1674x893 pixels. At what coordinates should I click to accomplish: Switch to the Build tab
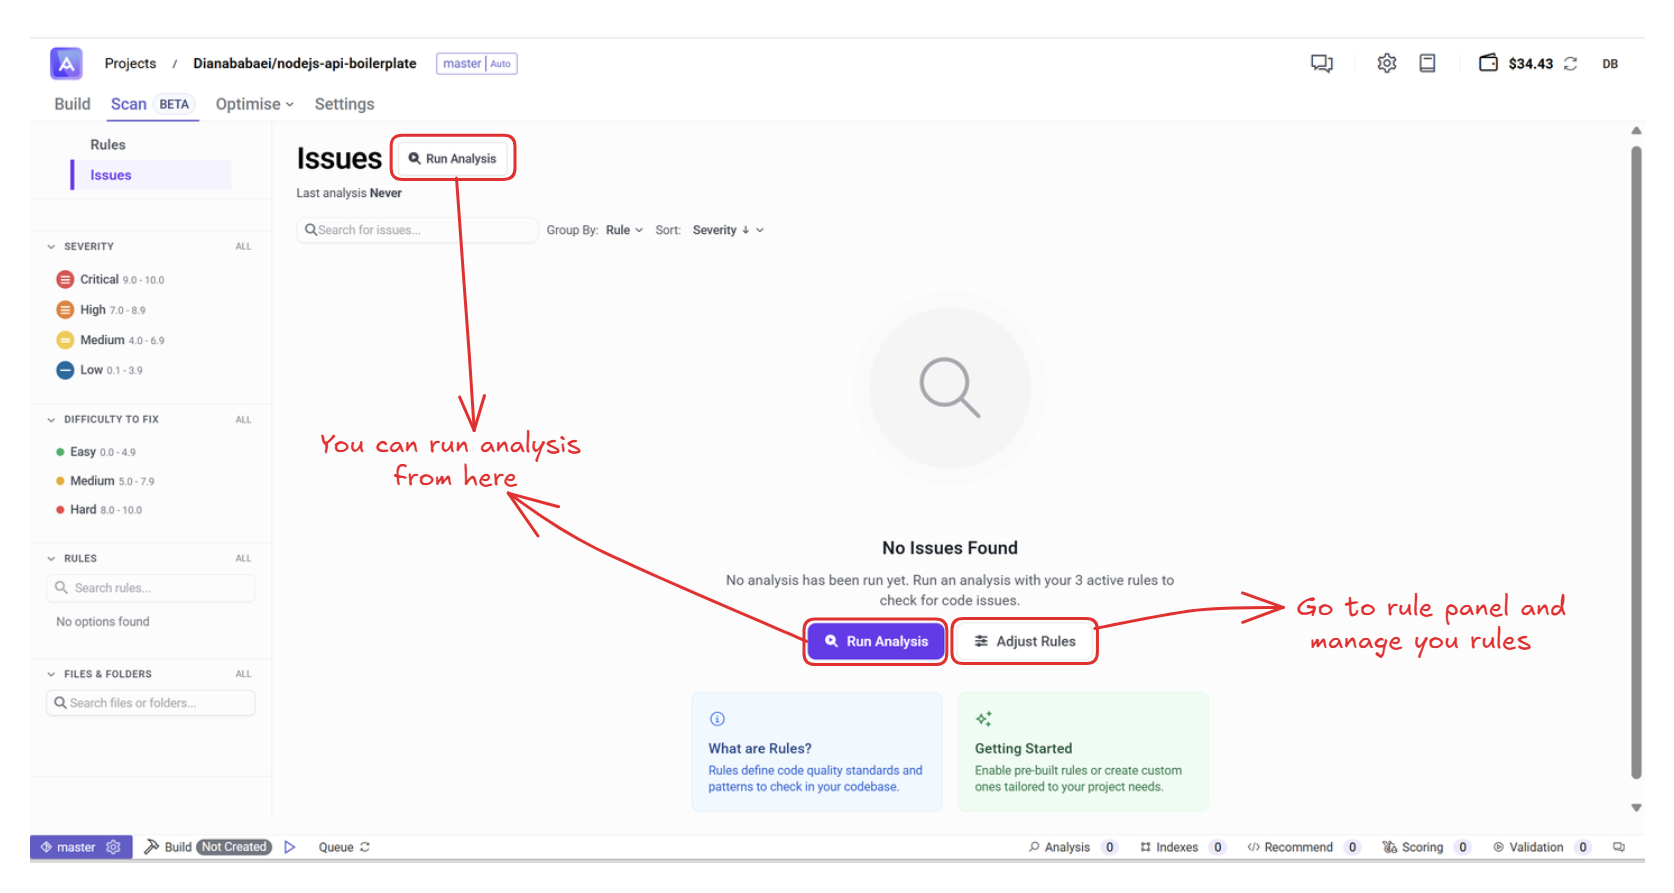72,104
